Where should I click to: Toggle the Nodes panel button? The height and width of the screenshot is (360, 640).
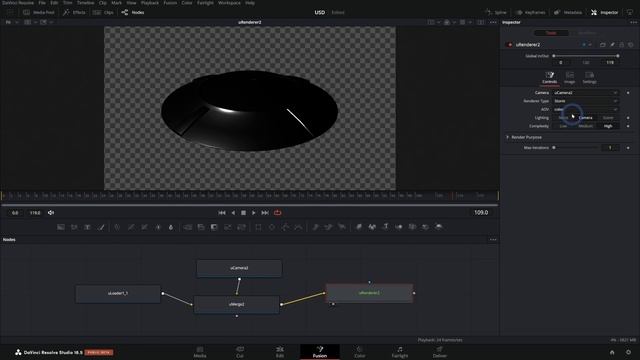pyautogui.click(x=133, y=12)
